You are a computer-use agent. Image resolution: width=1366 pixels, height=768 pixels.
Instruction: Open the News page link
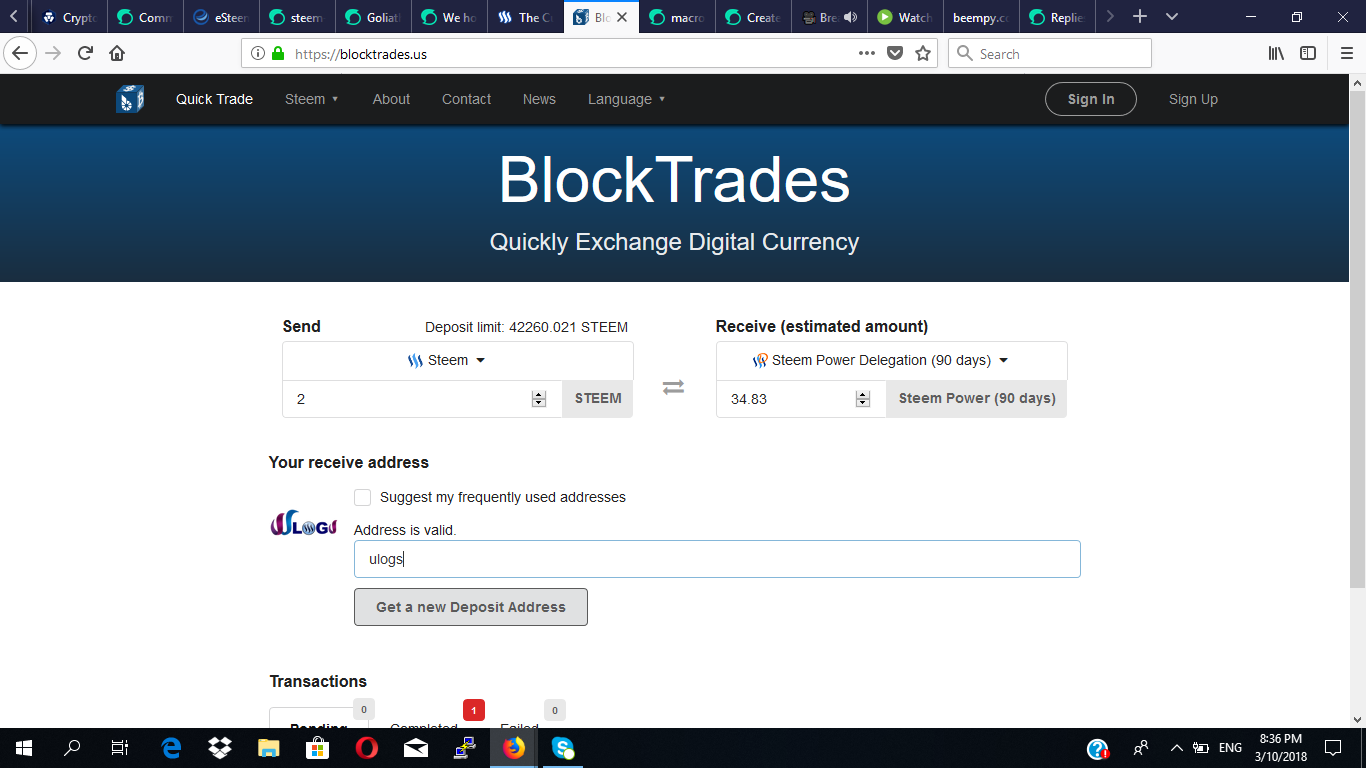coord(539,99)
